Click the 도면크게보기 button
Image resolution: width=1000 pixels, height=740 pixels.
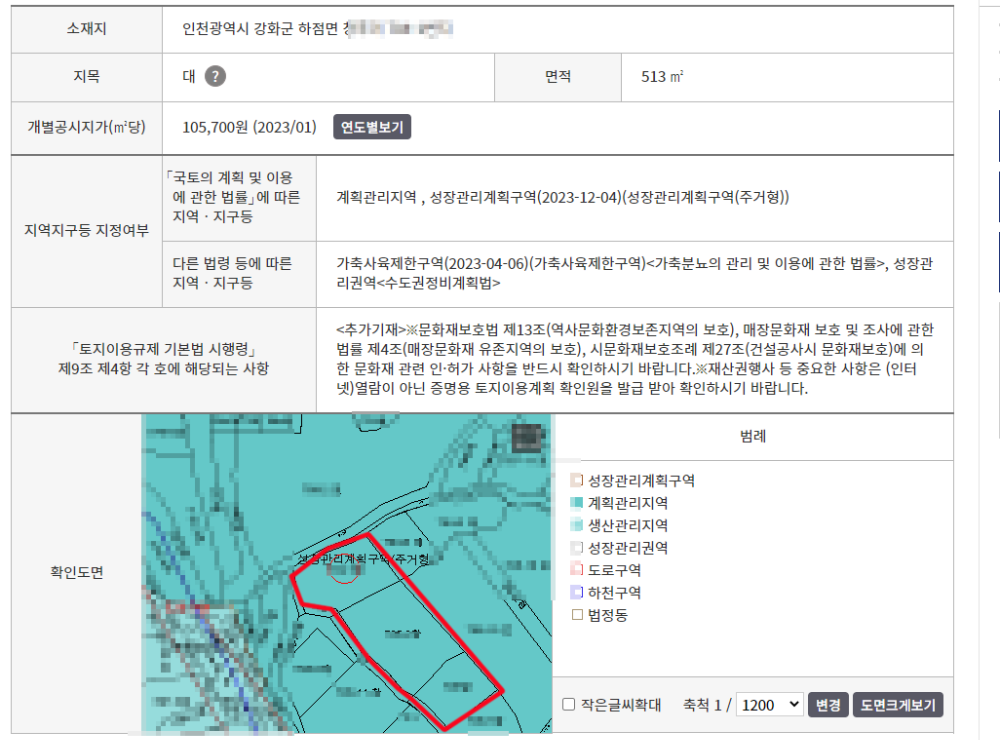pyautogui.click(x=899, y=705)
